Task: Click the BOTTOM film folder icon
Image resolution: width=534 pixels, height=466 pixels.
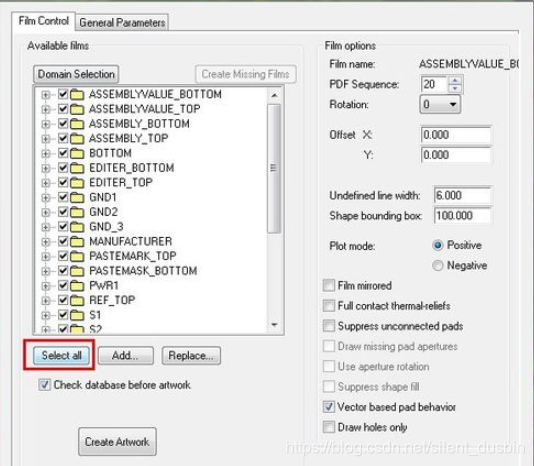Action: [77, 153]
